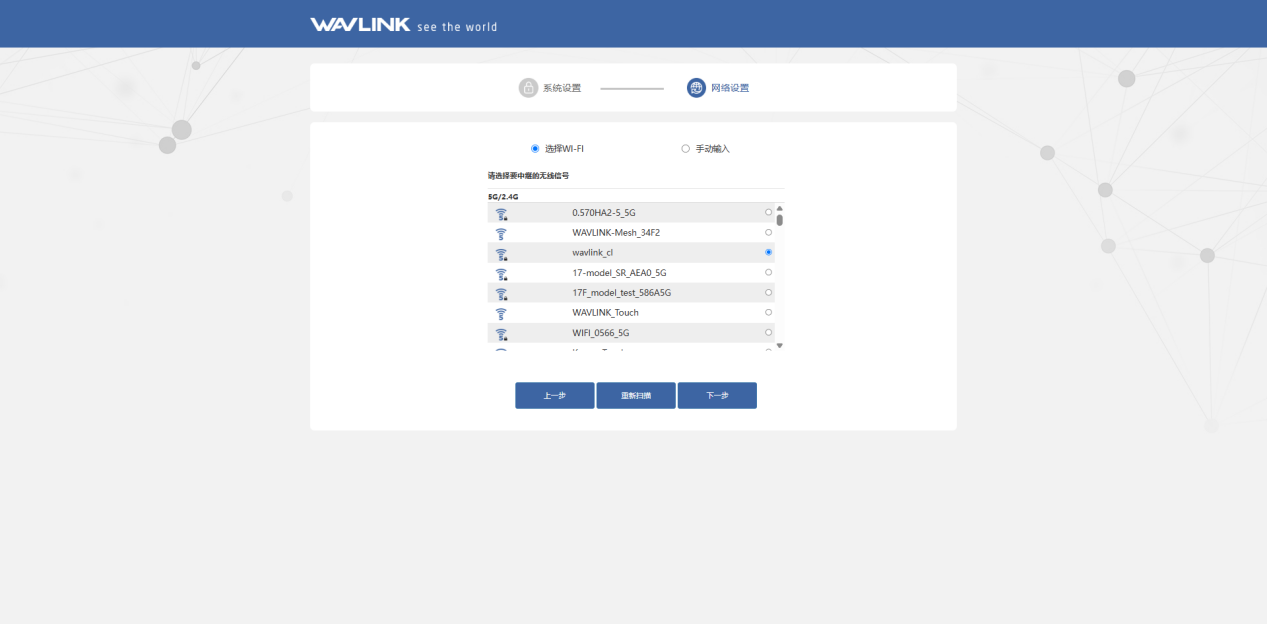The height and width of the screenshot is (624, 1267).
Task: Click Wi-Fi signal icon beside WAVLINK_Touch
Action: point(501,313)
